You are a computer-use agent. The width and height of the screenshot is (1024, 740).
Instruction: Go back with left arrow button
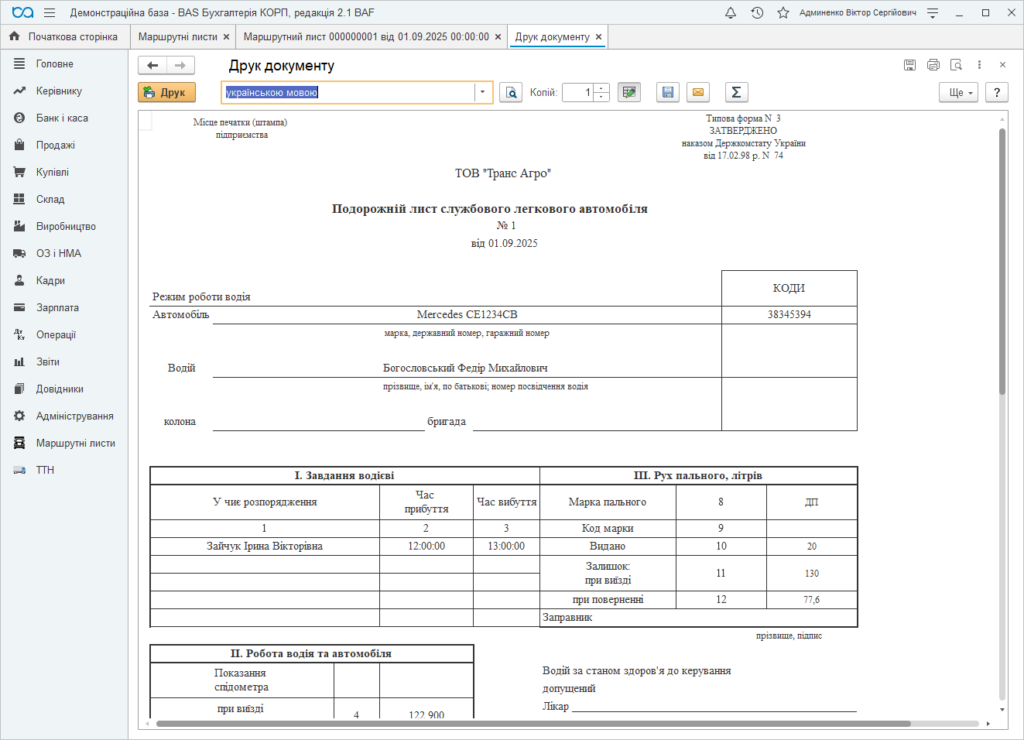coord(152,65)
